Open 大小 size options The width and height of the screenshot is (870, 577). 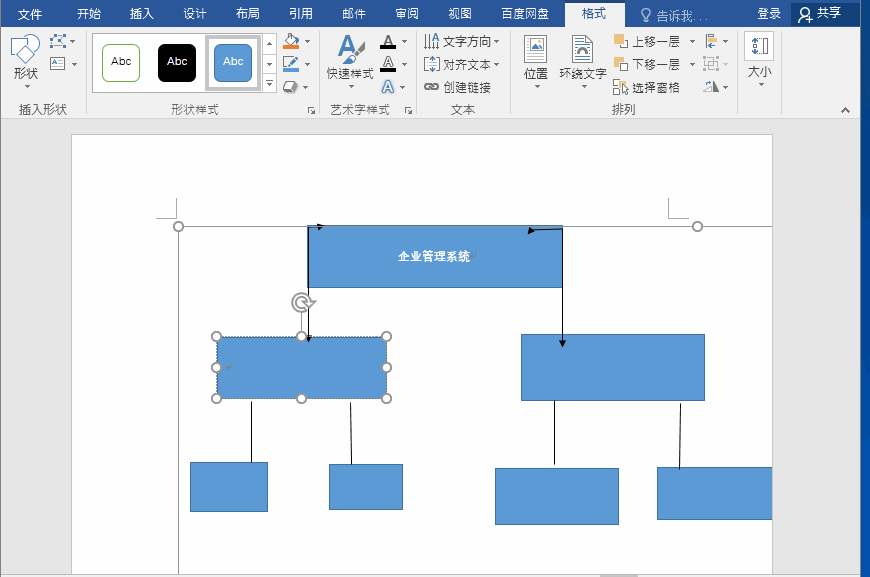coord(759,61)
